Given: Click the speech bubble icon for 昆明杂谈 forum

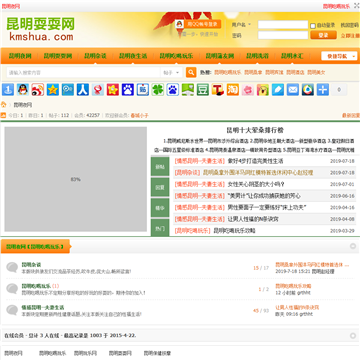Looking at the screenshot, I should pos(12,267).
